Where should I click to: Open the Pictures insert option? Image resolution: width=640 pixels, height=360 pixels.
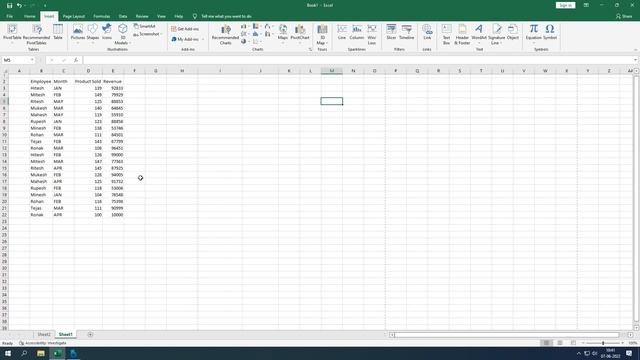pyautogui.click(x=78, y=33)
